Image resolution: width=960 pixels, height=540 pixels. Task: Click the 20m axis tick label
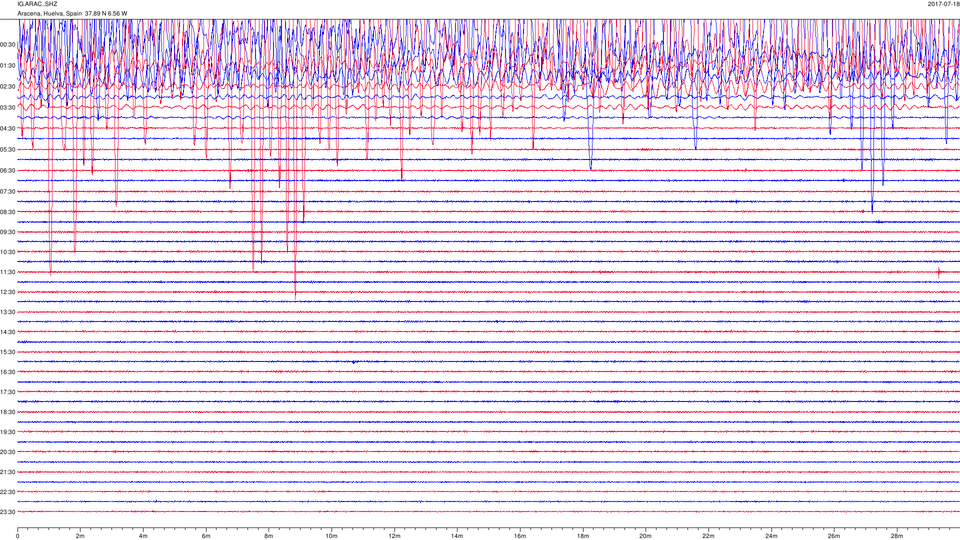(645, 536)
